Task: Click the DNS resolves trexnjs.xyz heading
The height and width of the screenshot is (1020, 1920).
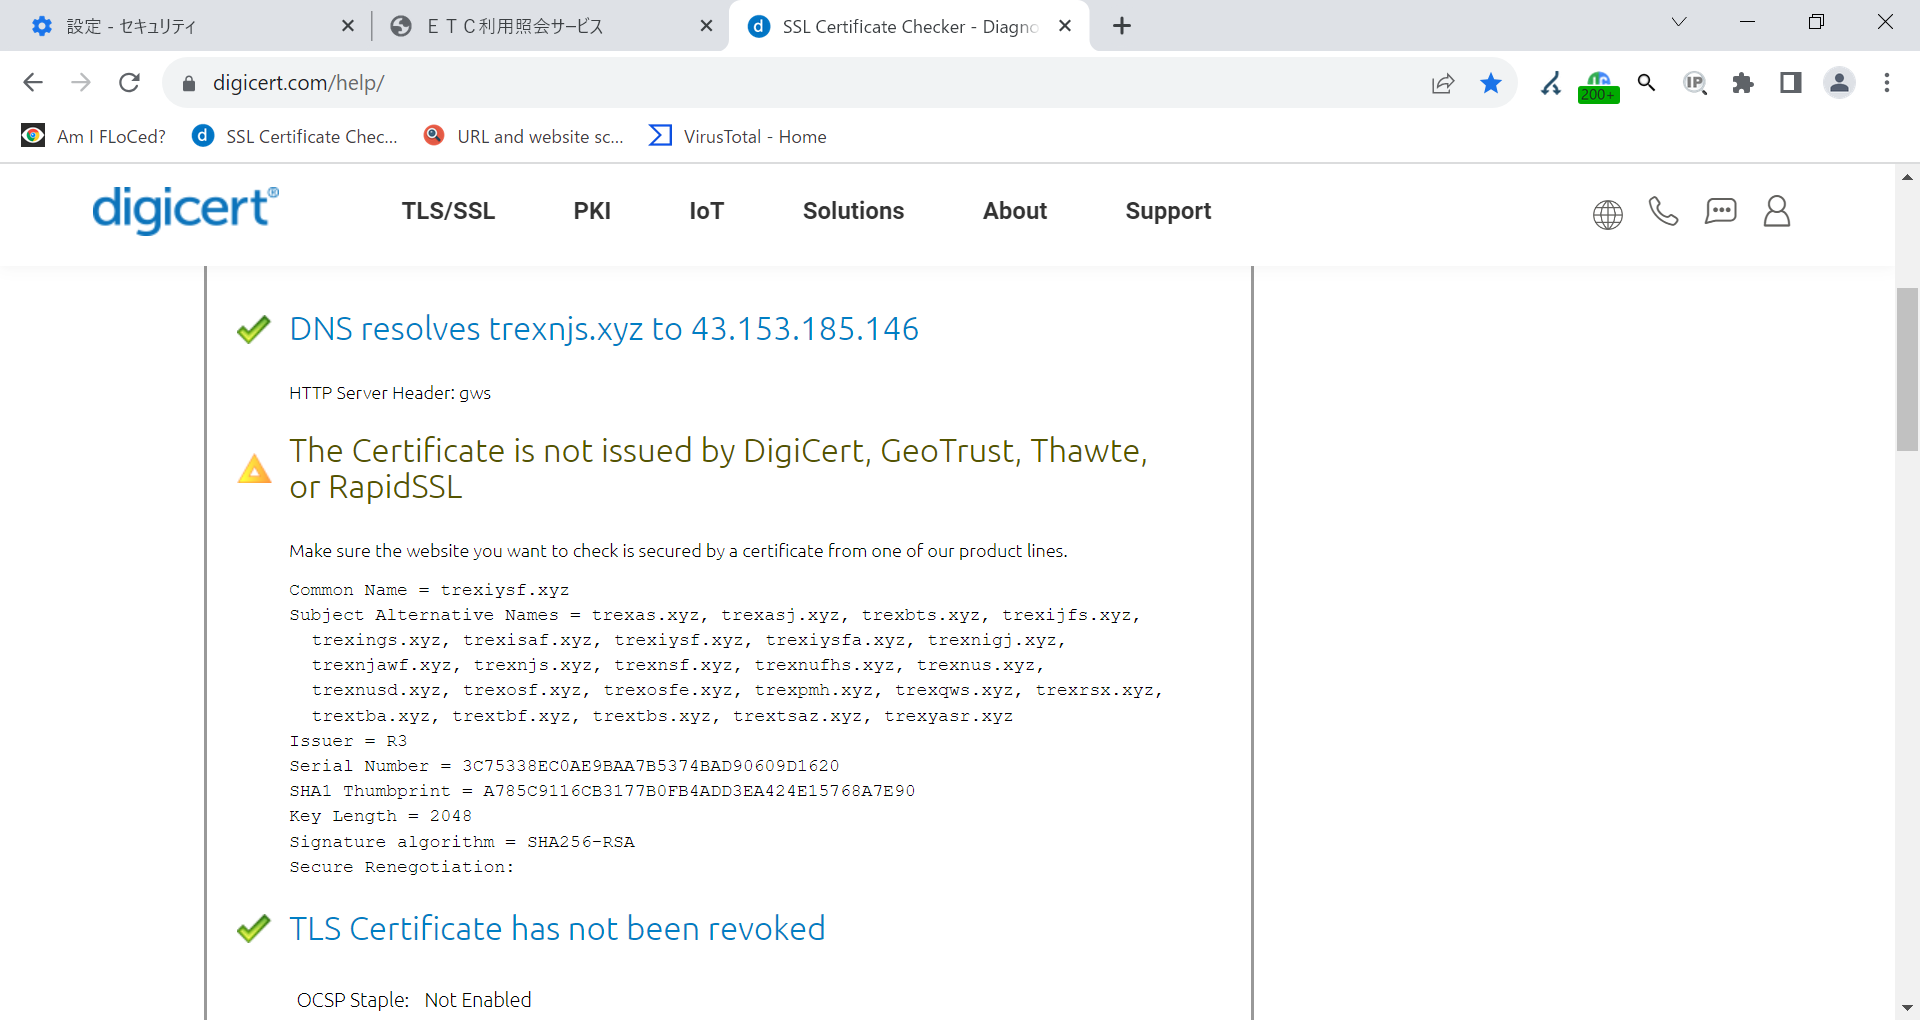Action: pyautogui.click(x=603, y=329)
